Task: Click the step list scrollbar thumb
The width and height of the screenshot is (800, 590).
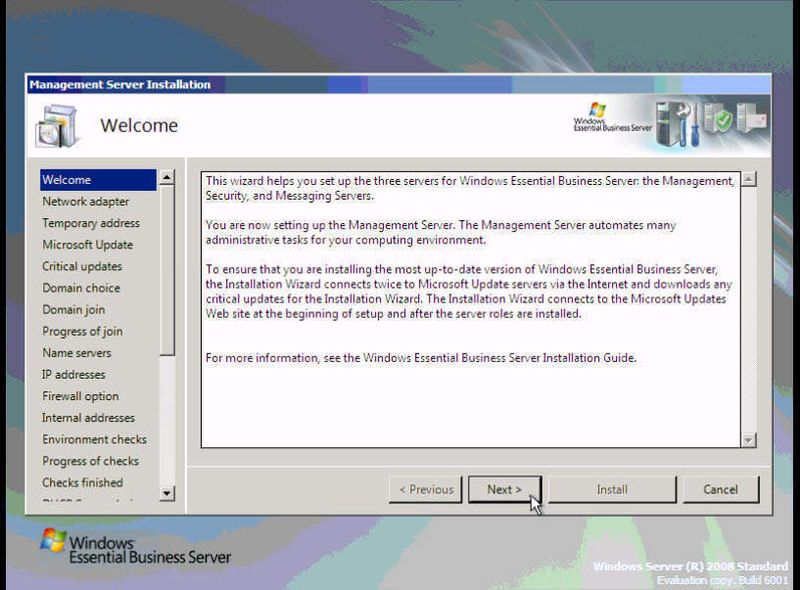Action: click(167, 270)
